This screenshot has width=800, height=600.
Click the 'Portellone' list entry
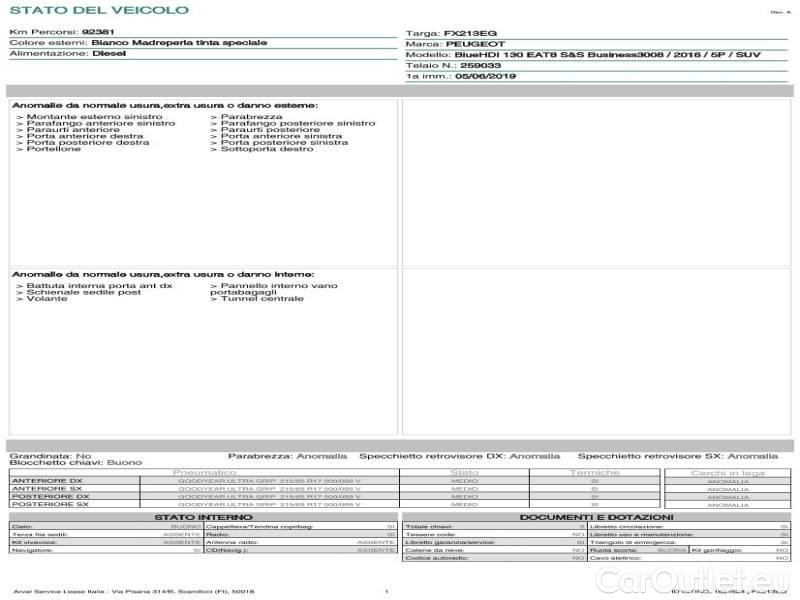pyautogui.click(x=54, y=149)
